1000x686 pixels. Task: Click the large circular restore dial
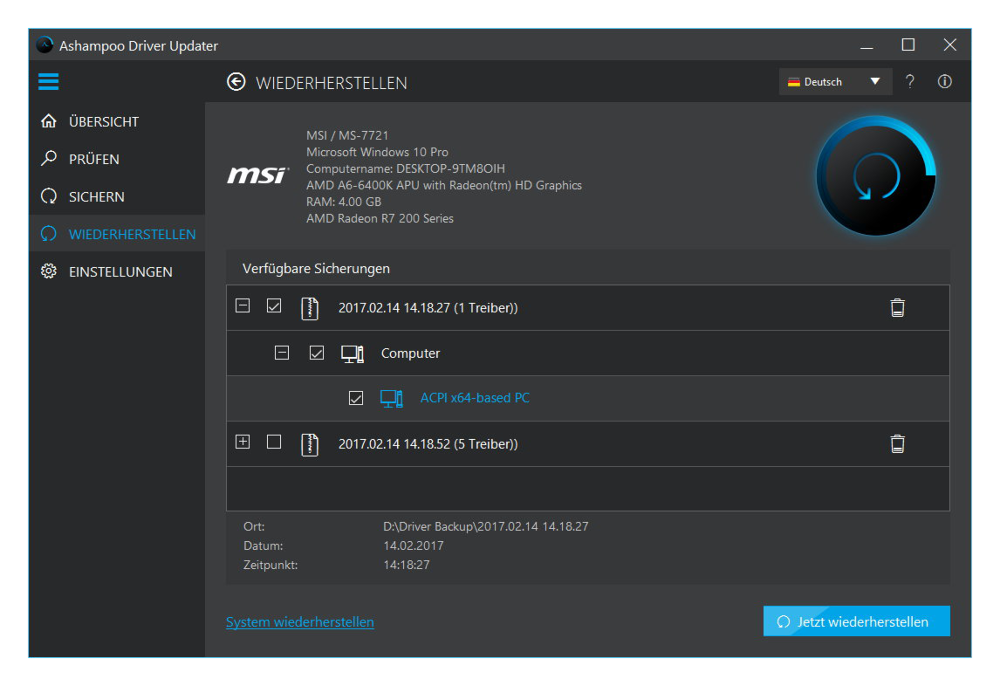(x=876, y=176)
